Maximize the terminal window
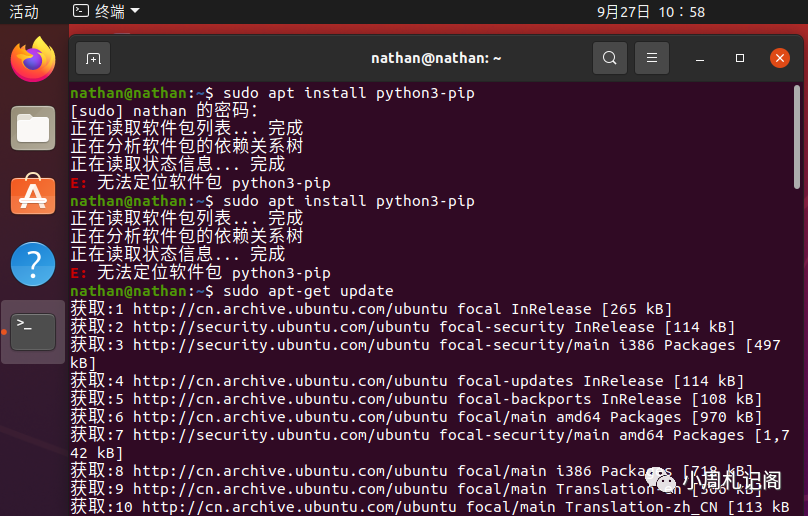The image size is (808, 516). click(x=740, y=58)
